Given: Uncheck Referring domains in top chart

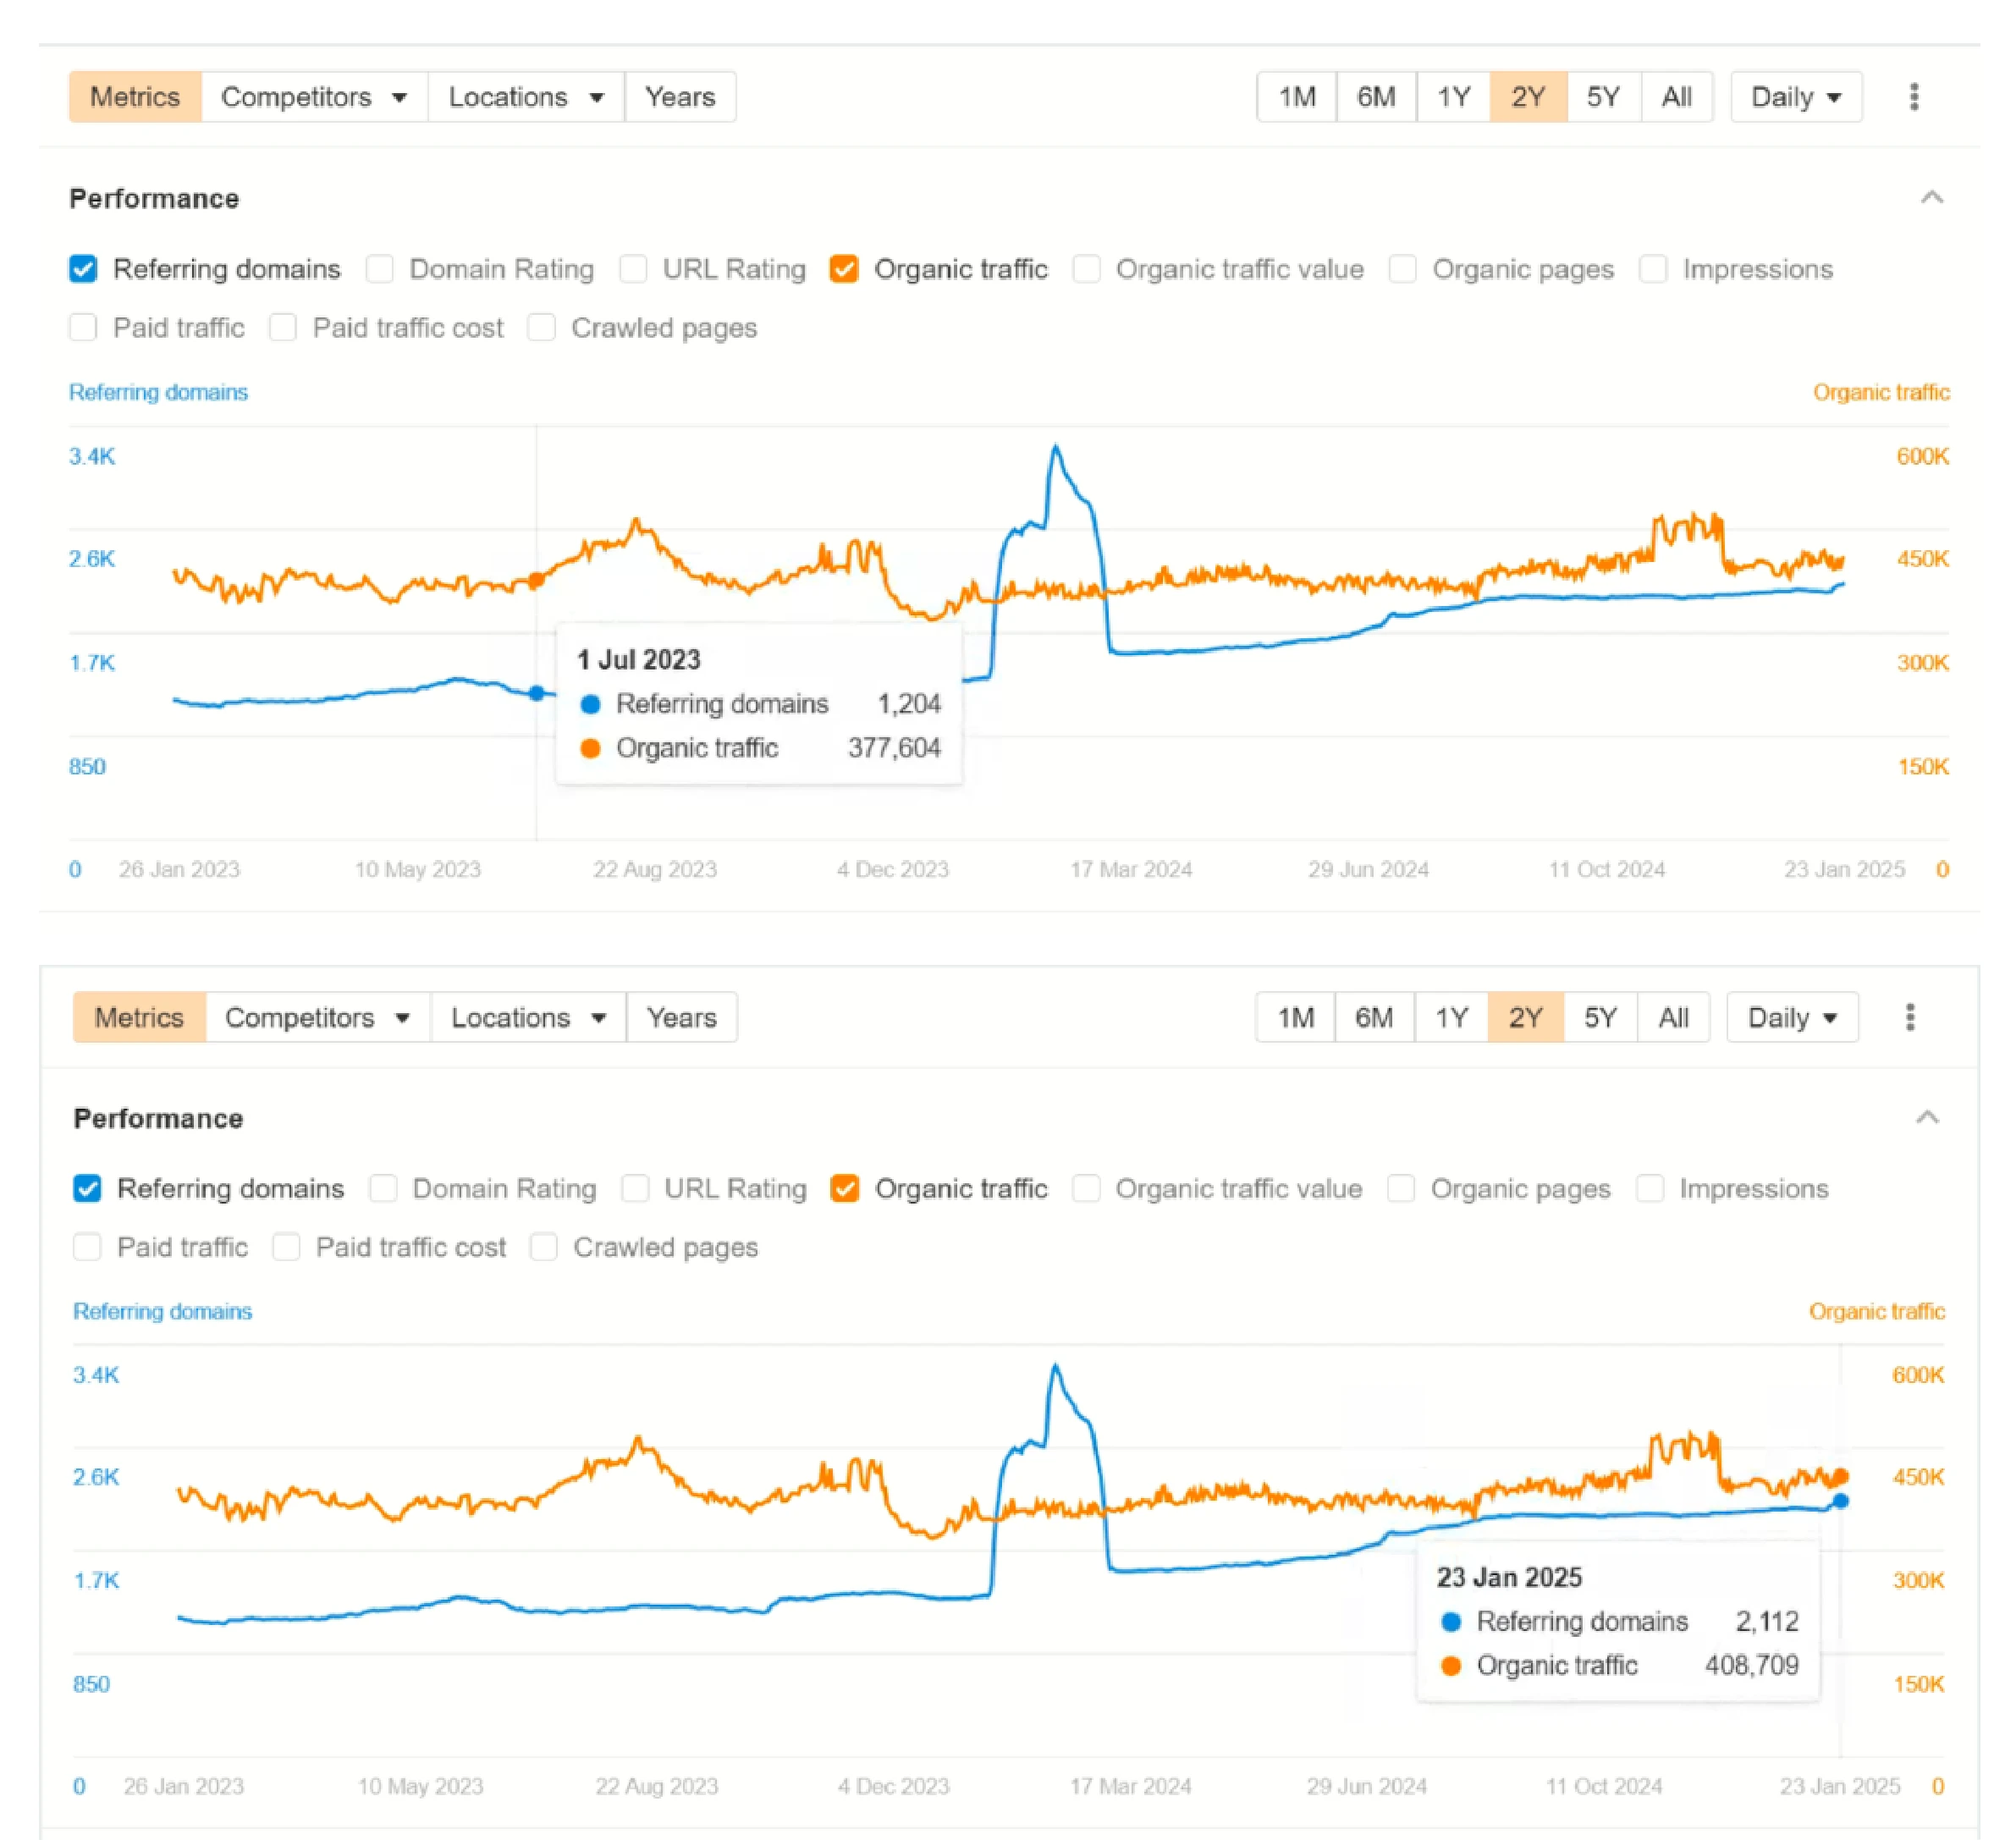Looking at the screenshot, I should click(x=83, y=269).
